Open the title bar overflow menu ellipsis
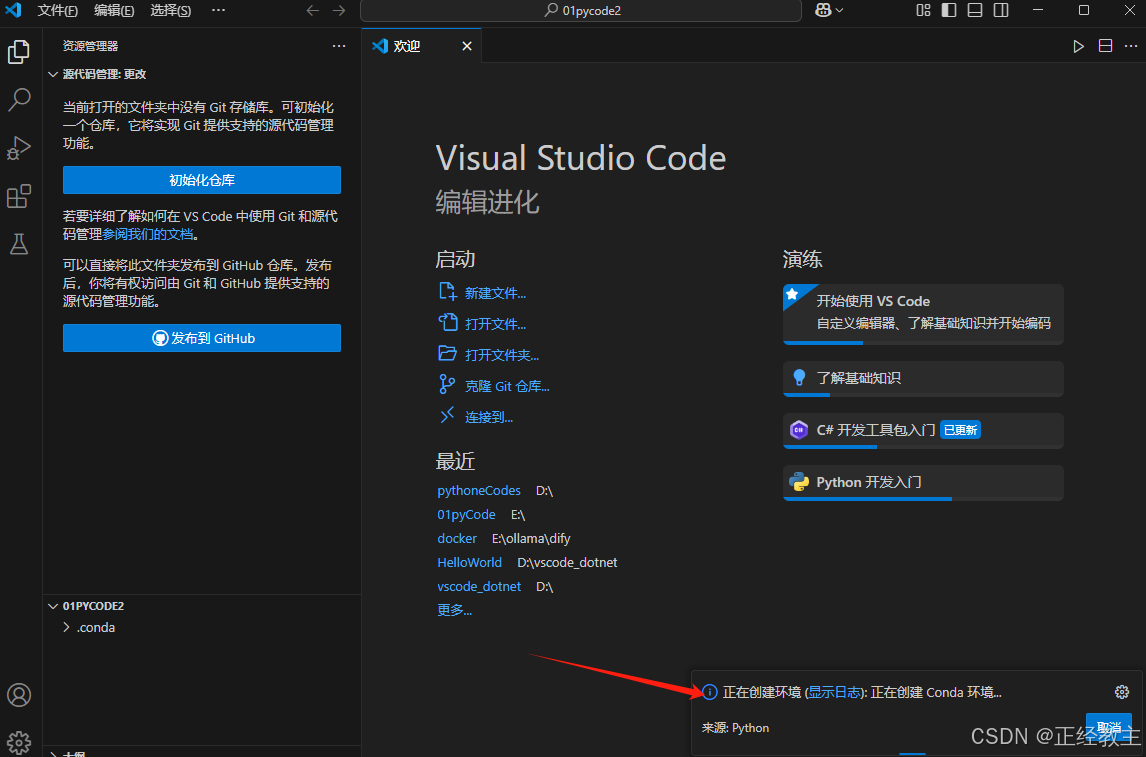This screenshot has width=1146, height=757. click(x=218, y=10)
